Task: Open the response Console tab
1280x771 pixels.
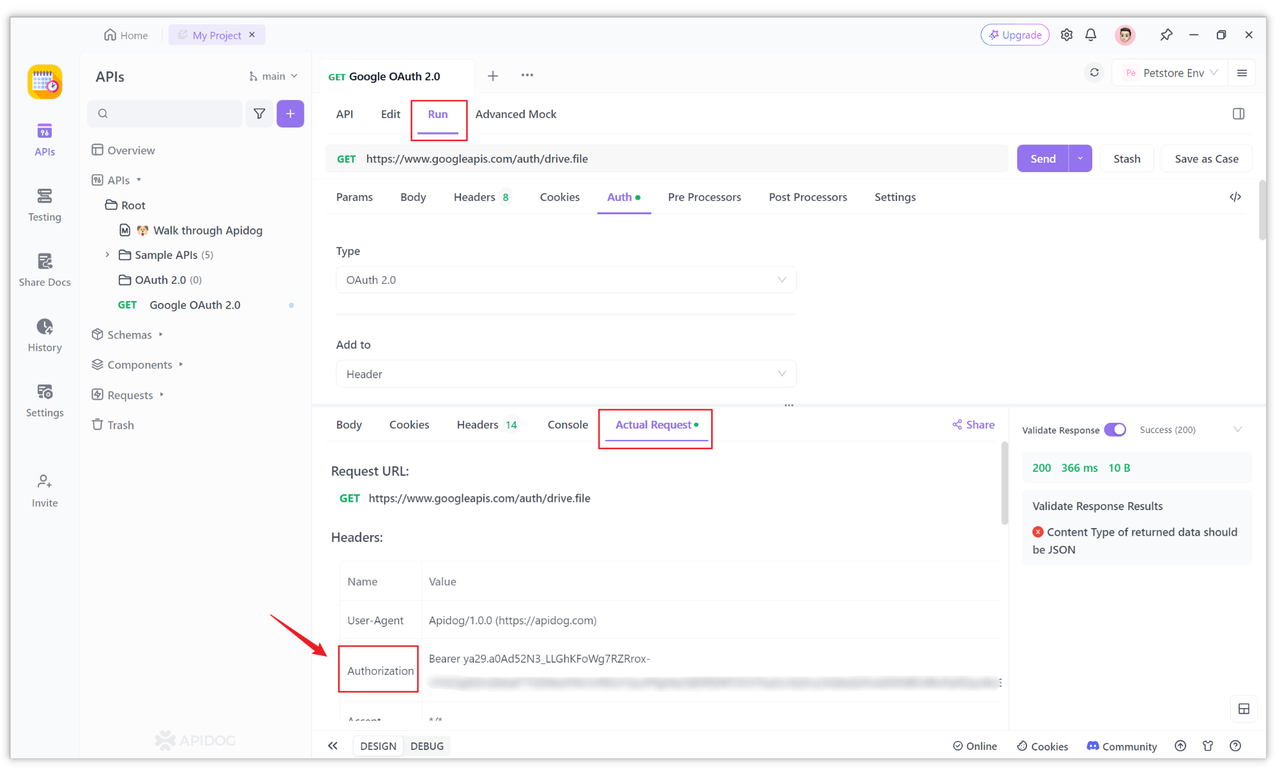Action: [x=568, y=425]
